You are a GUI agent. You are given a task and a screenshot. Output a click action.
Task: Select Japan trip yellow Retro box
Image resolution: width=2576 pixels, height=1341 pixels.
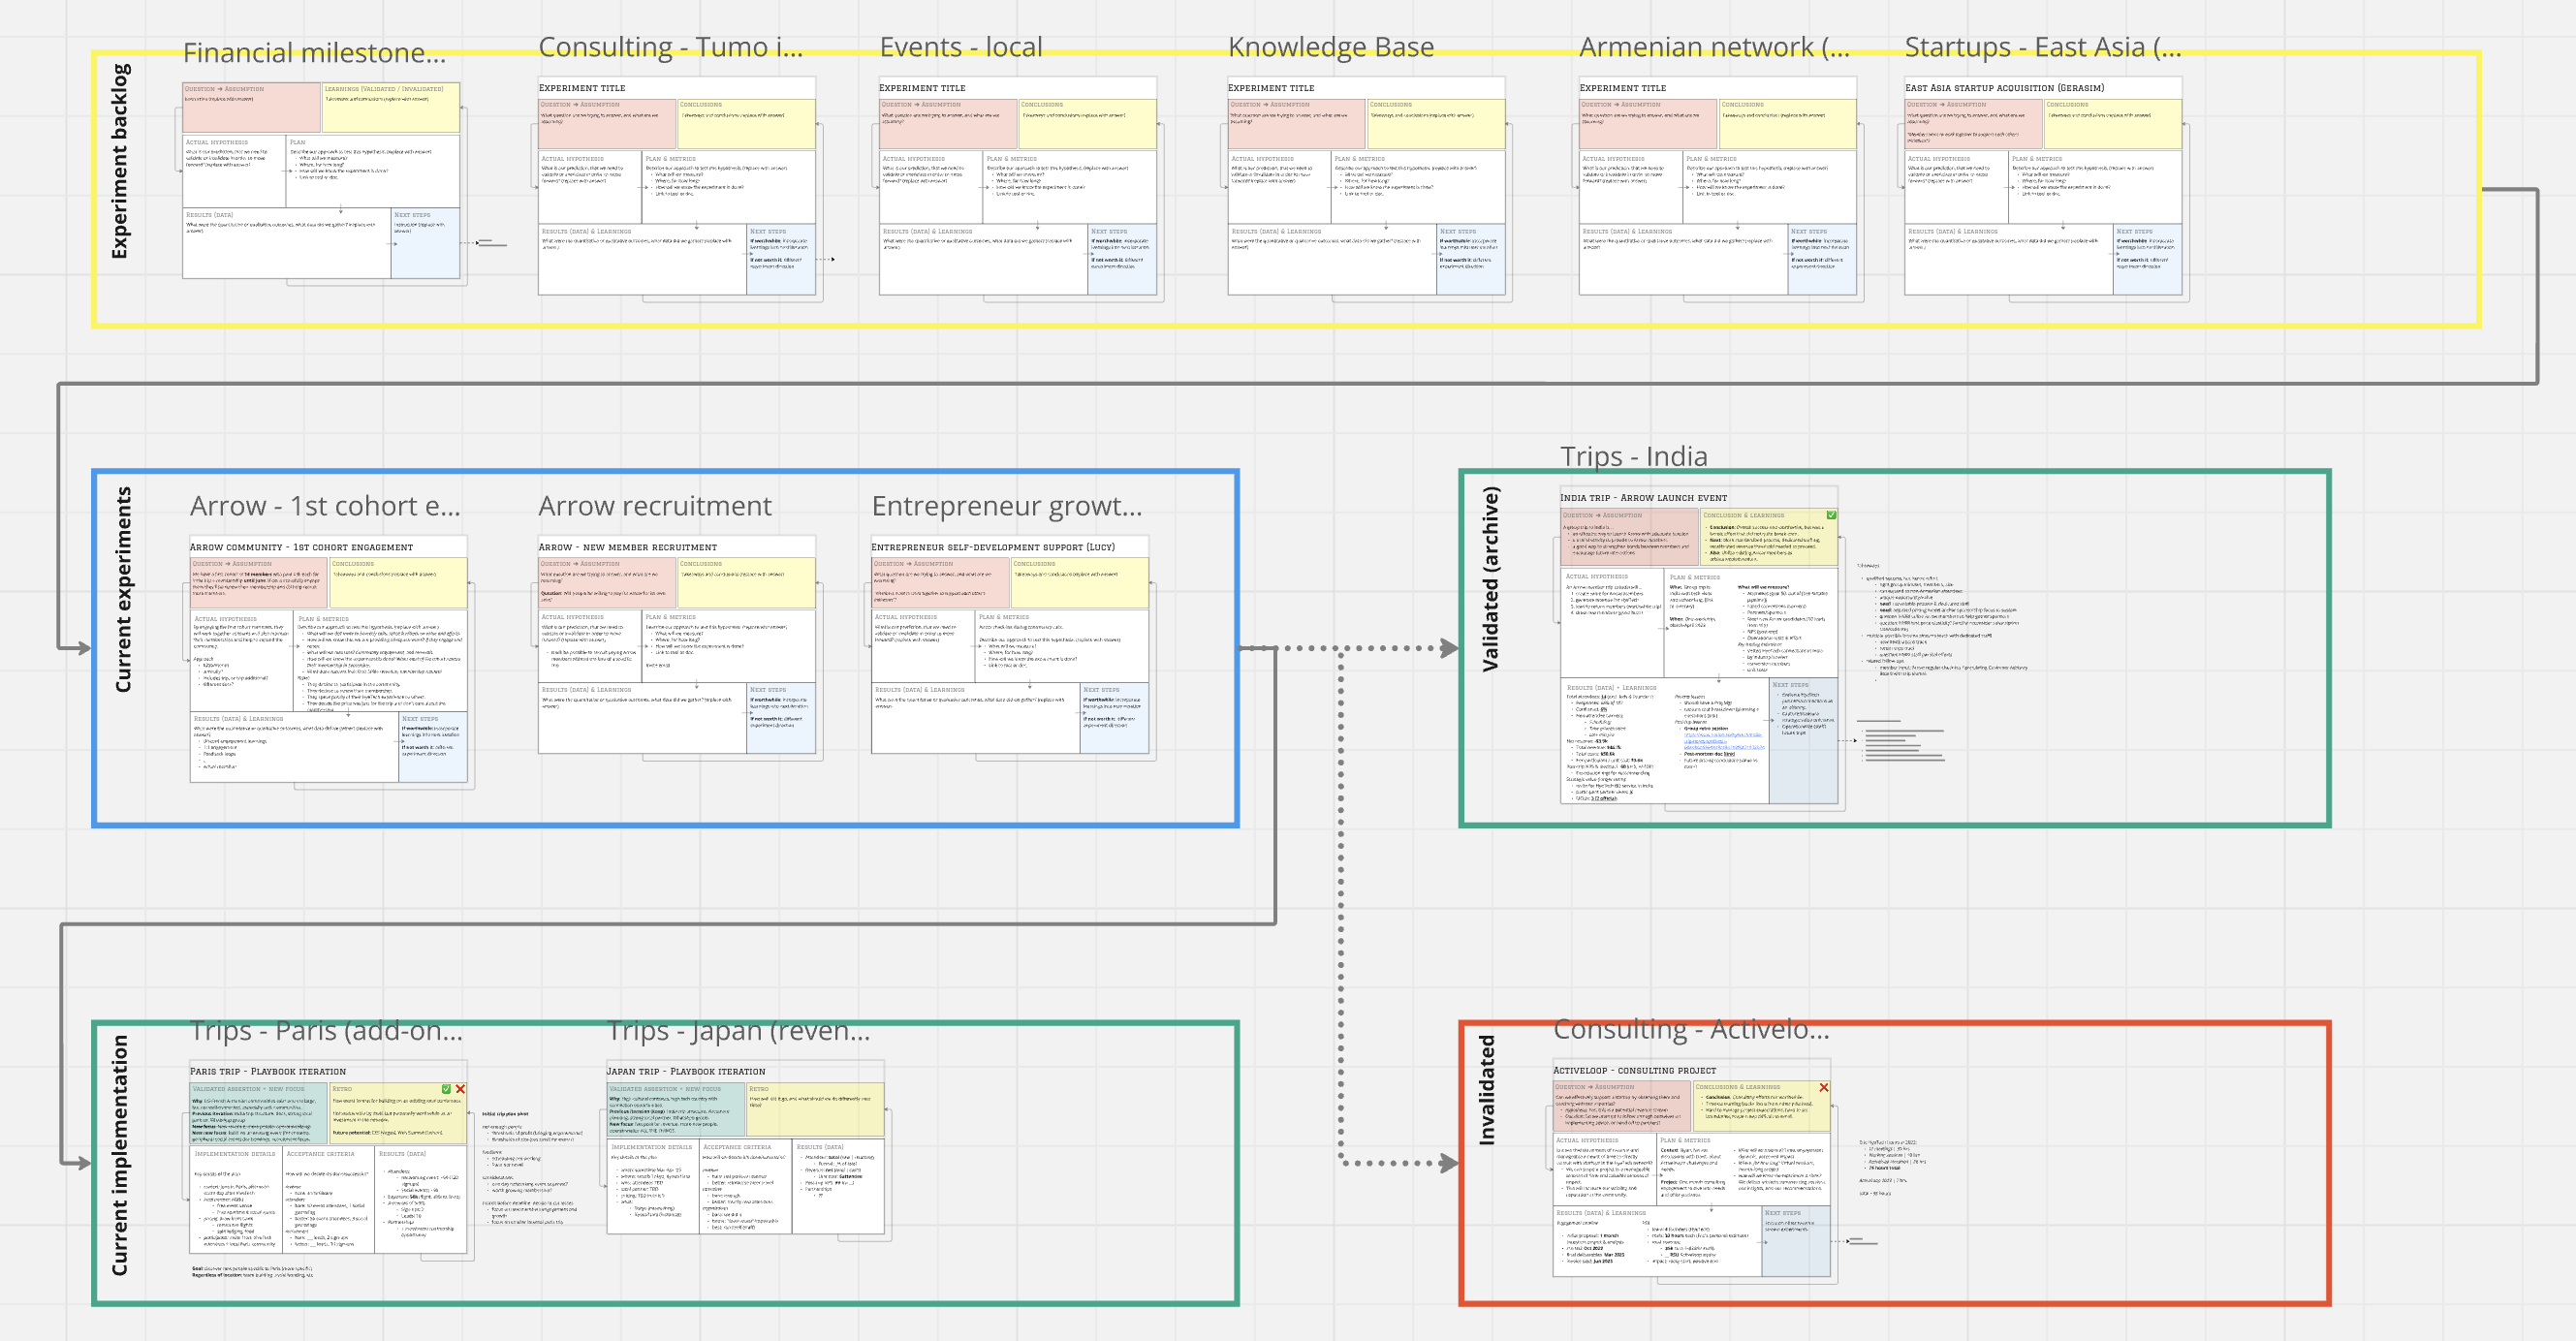(816, 1110)
